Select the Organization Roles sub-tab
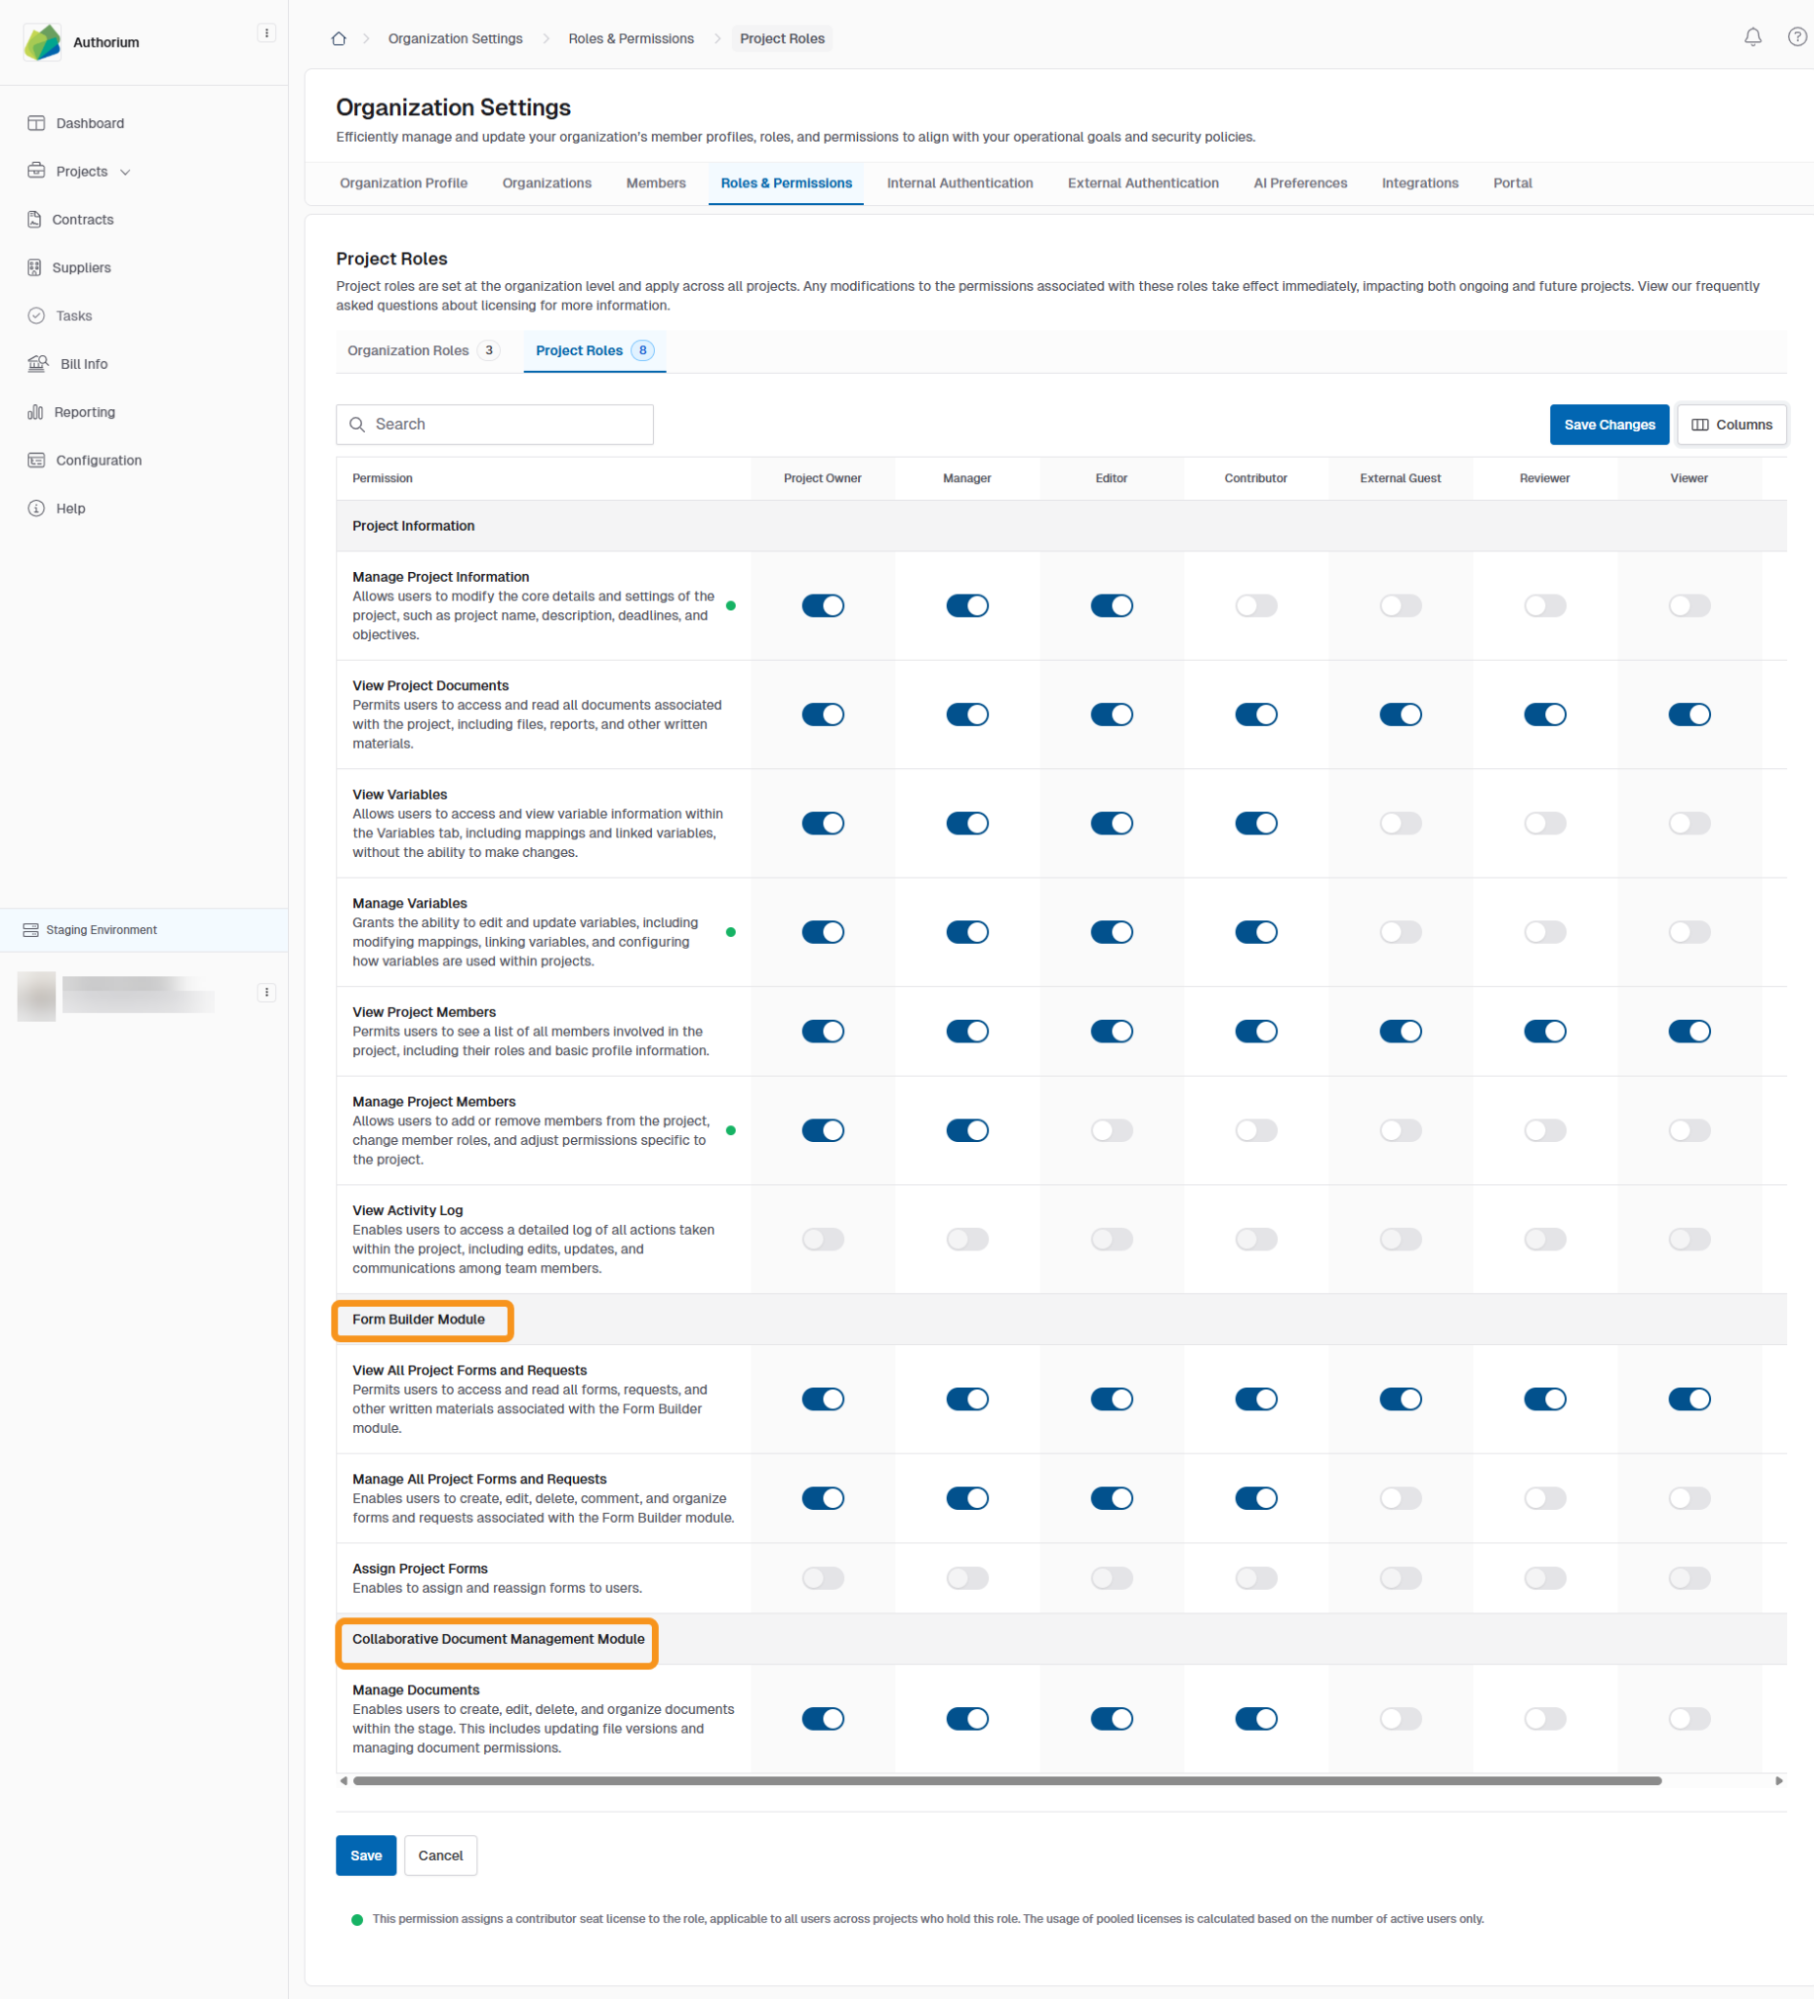The width and height of the screenshot is (1814, 1999). coord(408,351)
